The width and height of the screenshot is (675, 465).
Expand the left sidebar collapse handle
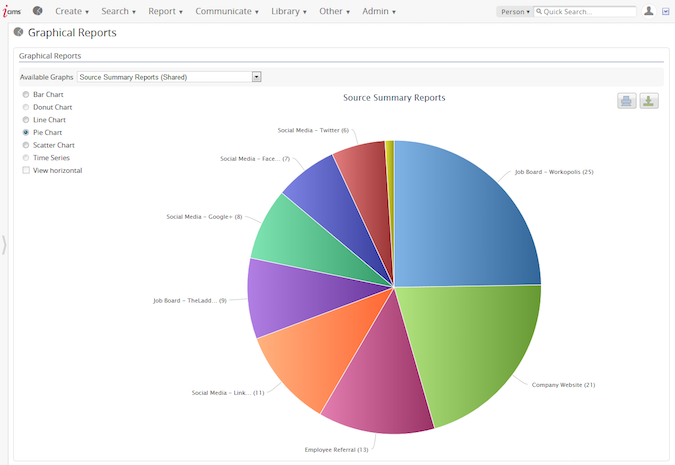point(4,244)
